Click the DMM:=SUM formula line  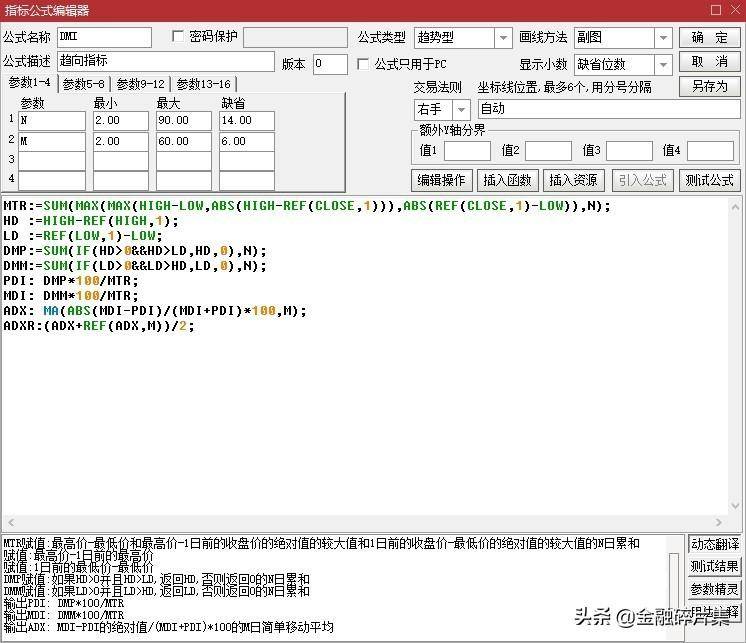pyautogui.click(x=135, y=266)
